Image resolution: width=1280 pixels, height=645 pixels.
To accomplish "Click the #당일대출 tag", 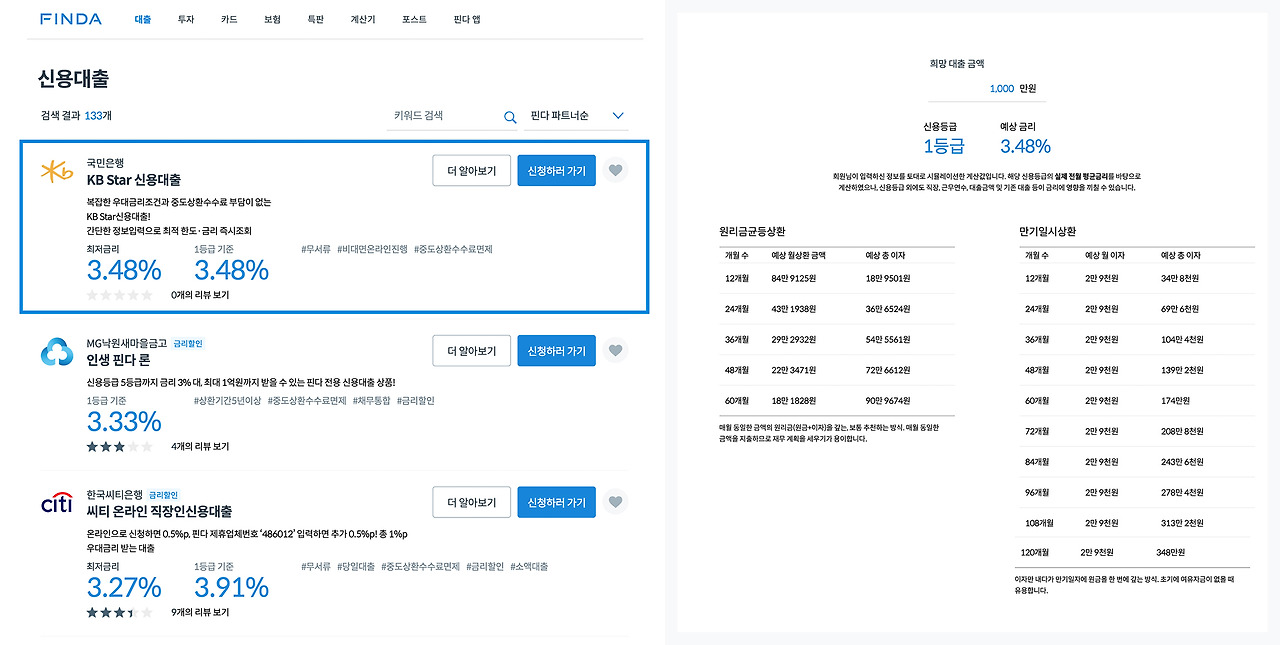I will coord(355,566).
